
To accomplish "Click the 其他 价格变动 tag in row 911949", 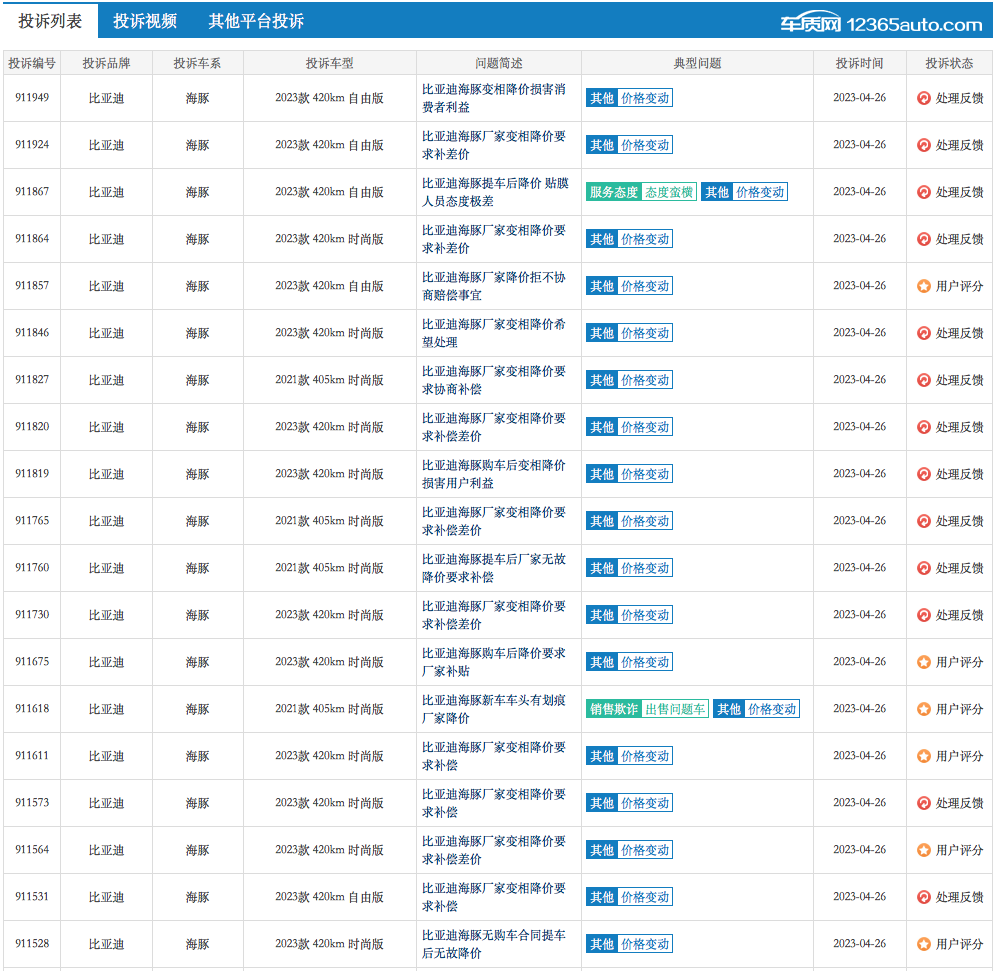I will [x=629, y=98].
